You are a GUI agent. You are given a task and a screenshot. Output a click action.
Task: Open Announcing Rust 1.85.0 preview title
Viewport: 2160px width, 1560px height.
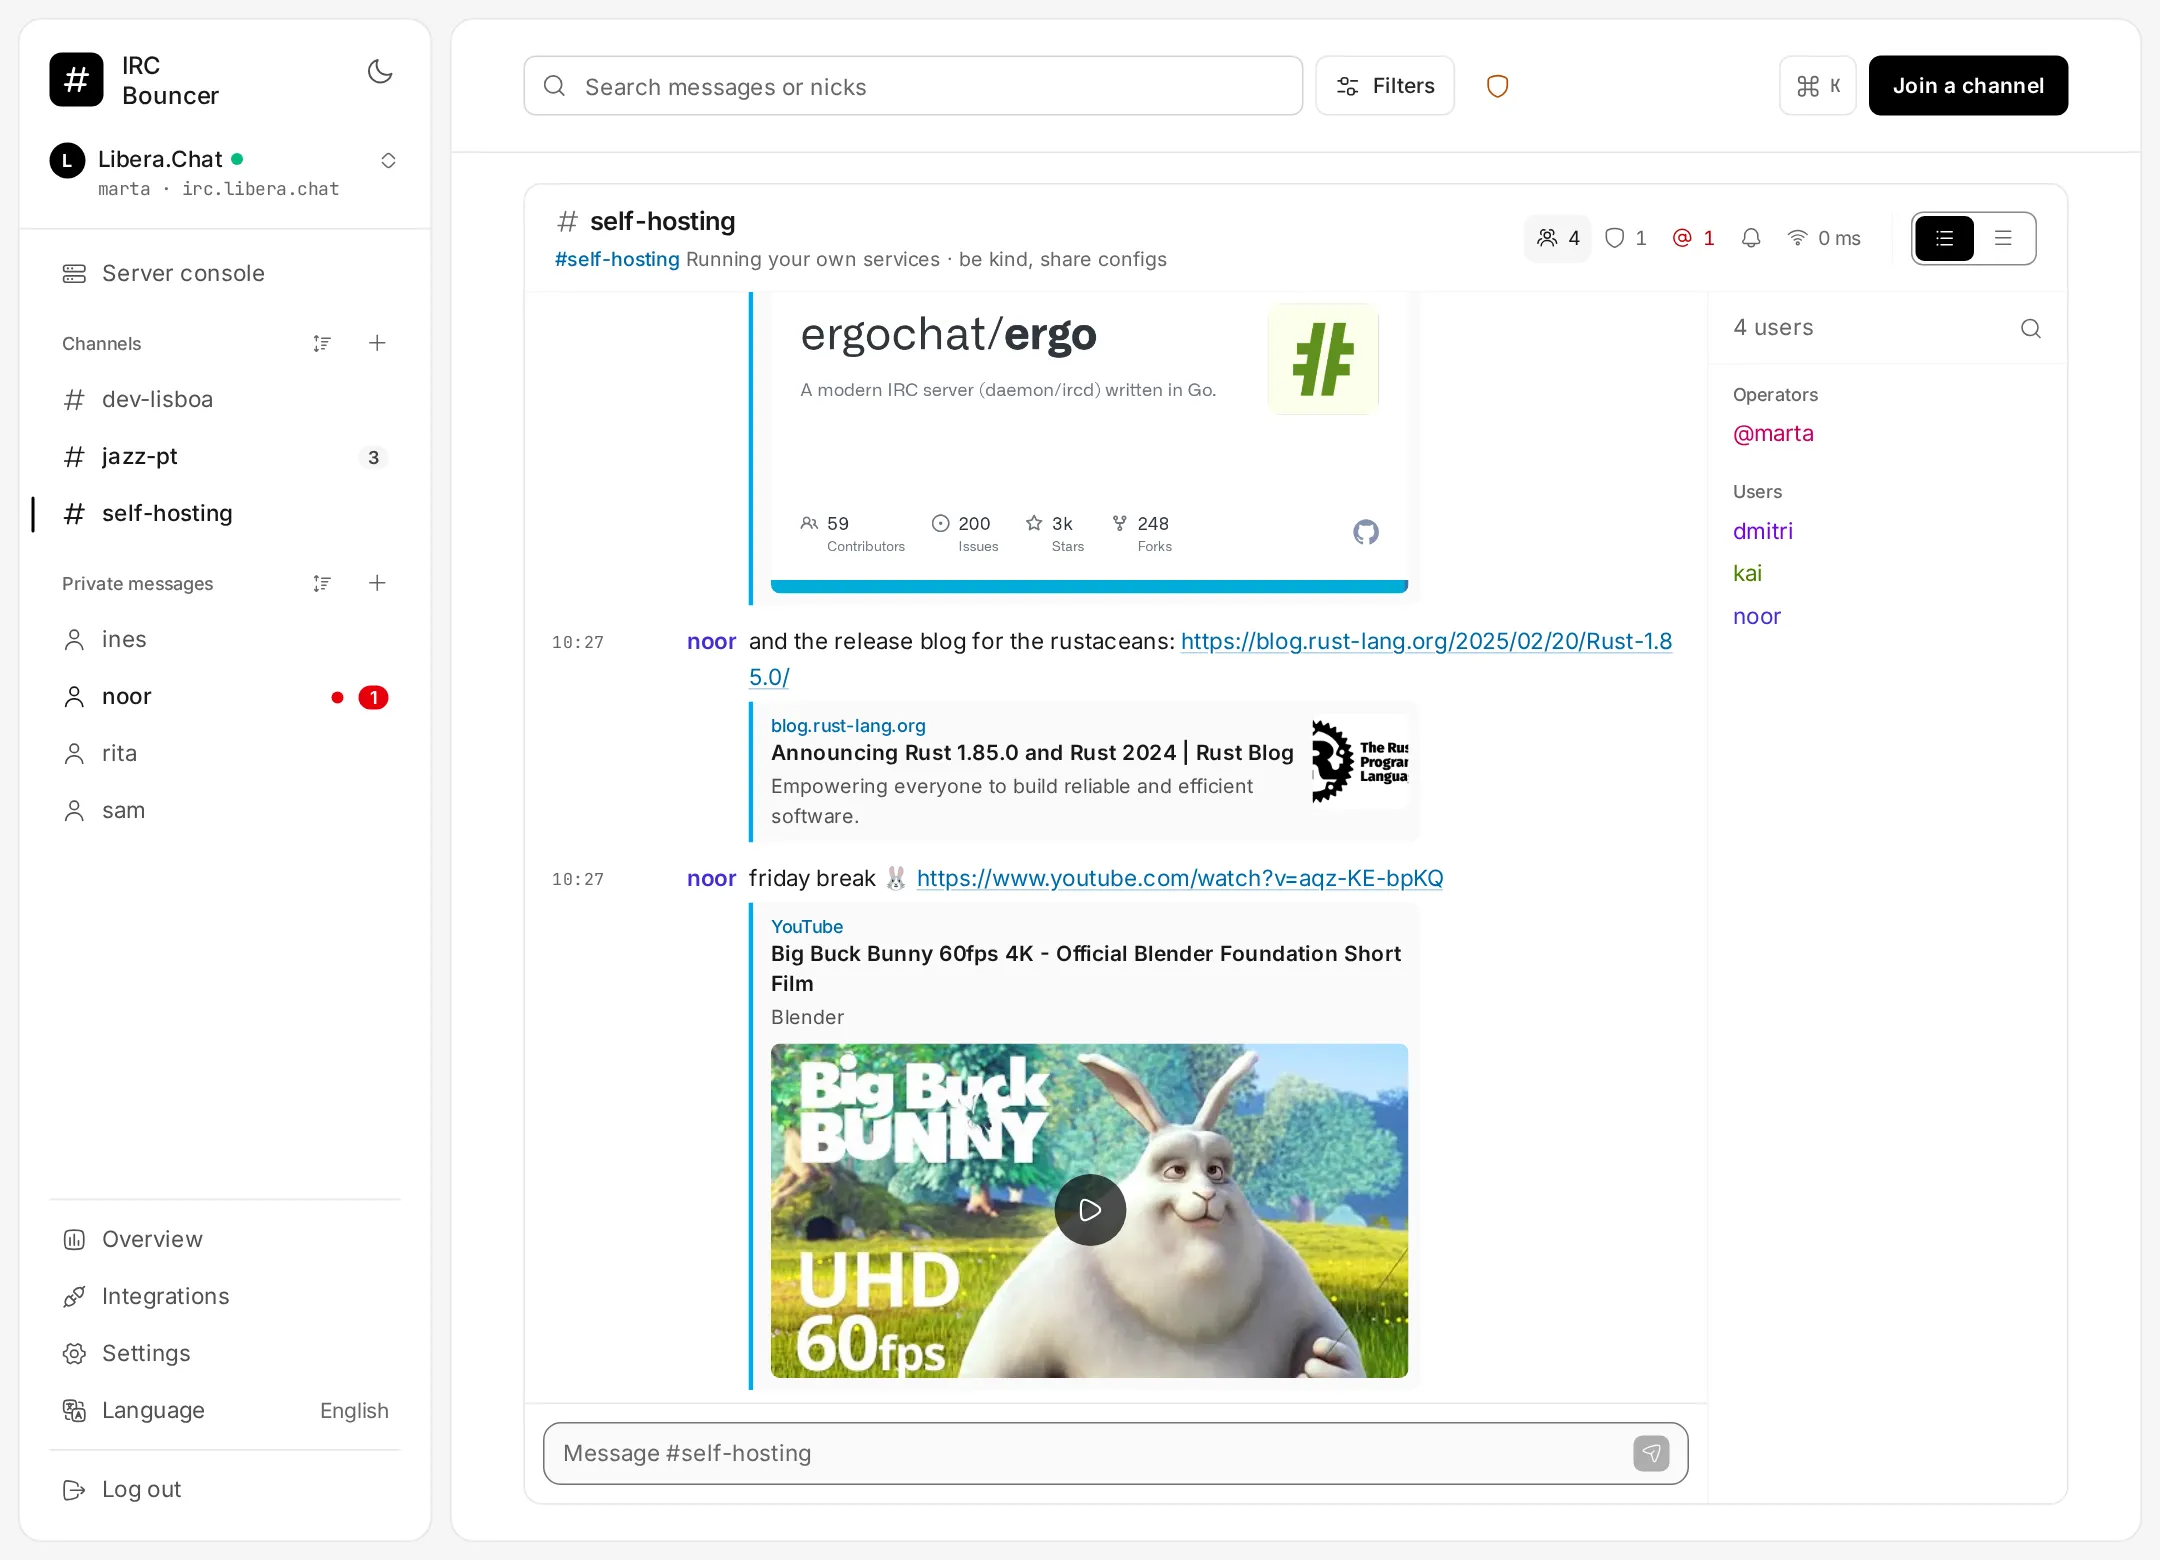(x=1032, y=753)
